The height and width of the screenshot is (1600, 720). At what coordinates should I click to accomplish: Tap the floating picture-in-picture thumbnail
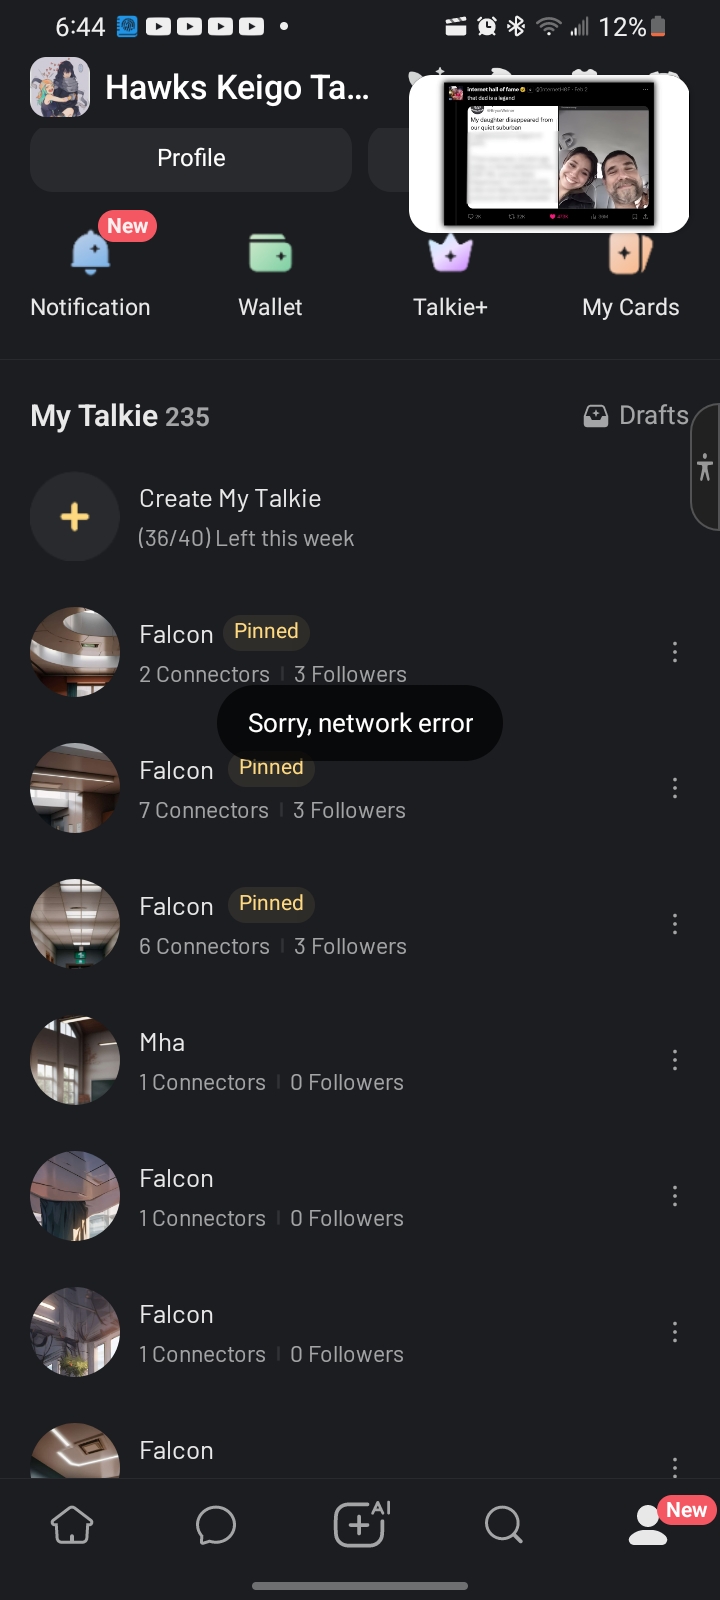pos(549,154)
